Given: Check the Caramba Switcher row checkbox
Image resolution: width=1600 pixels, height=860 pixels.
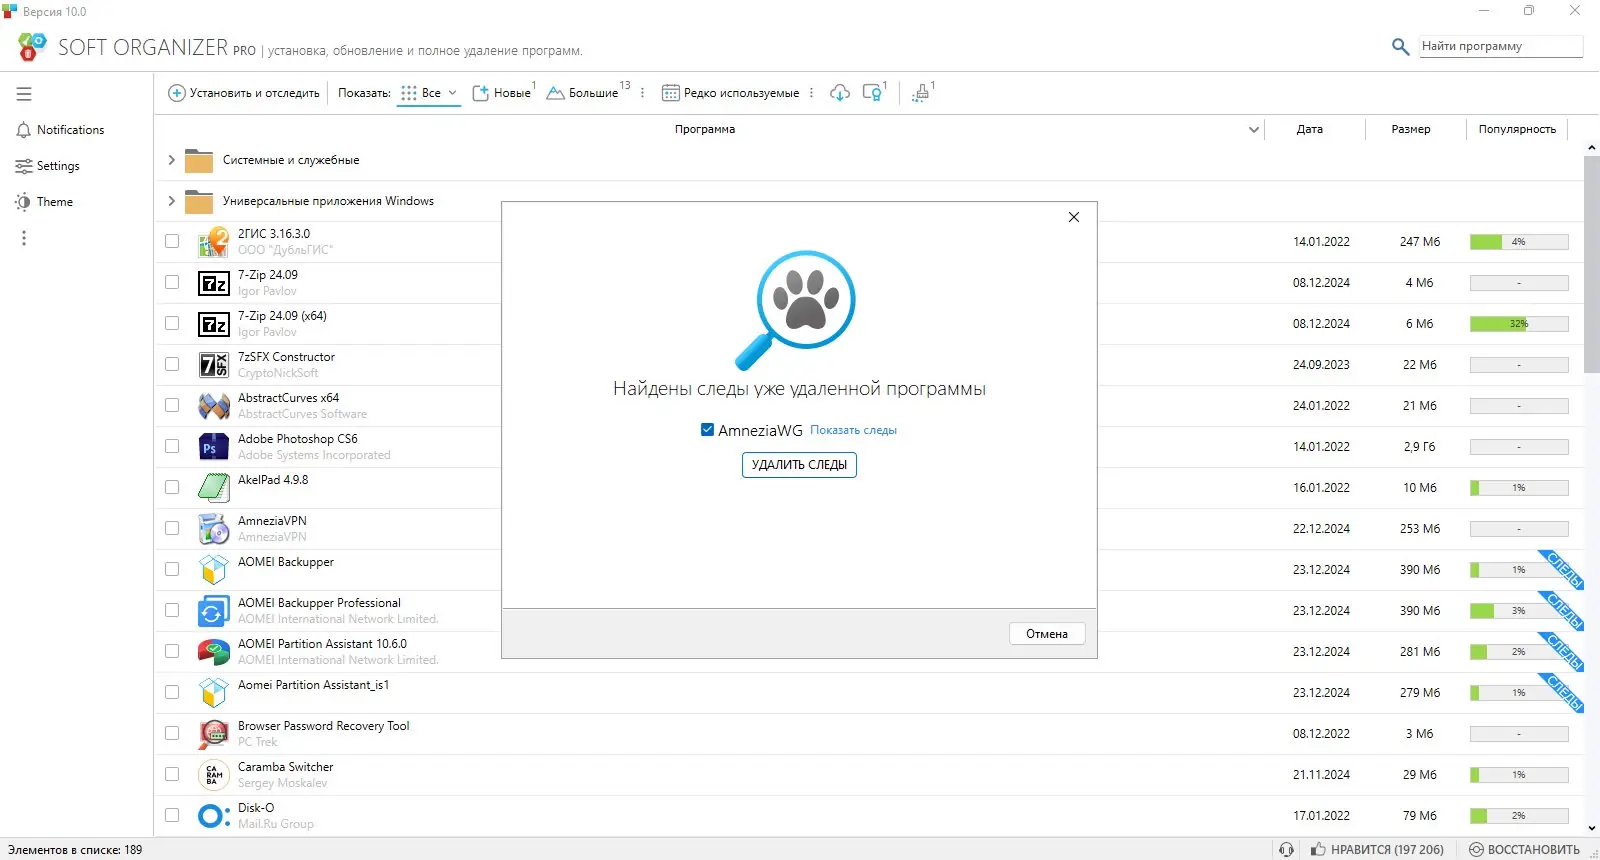Looking at the screenshot, I should 172,774.
